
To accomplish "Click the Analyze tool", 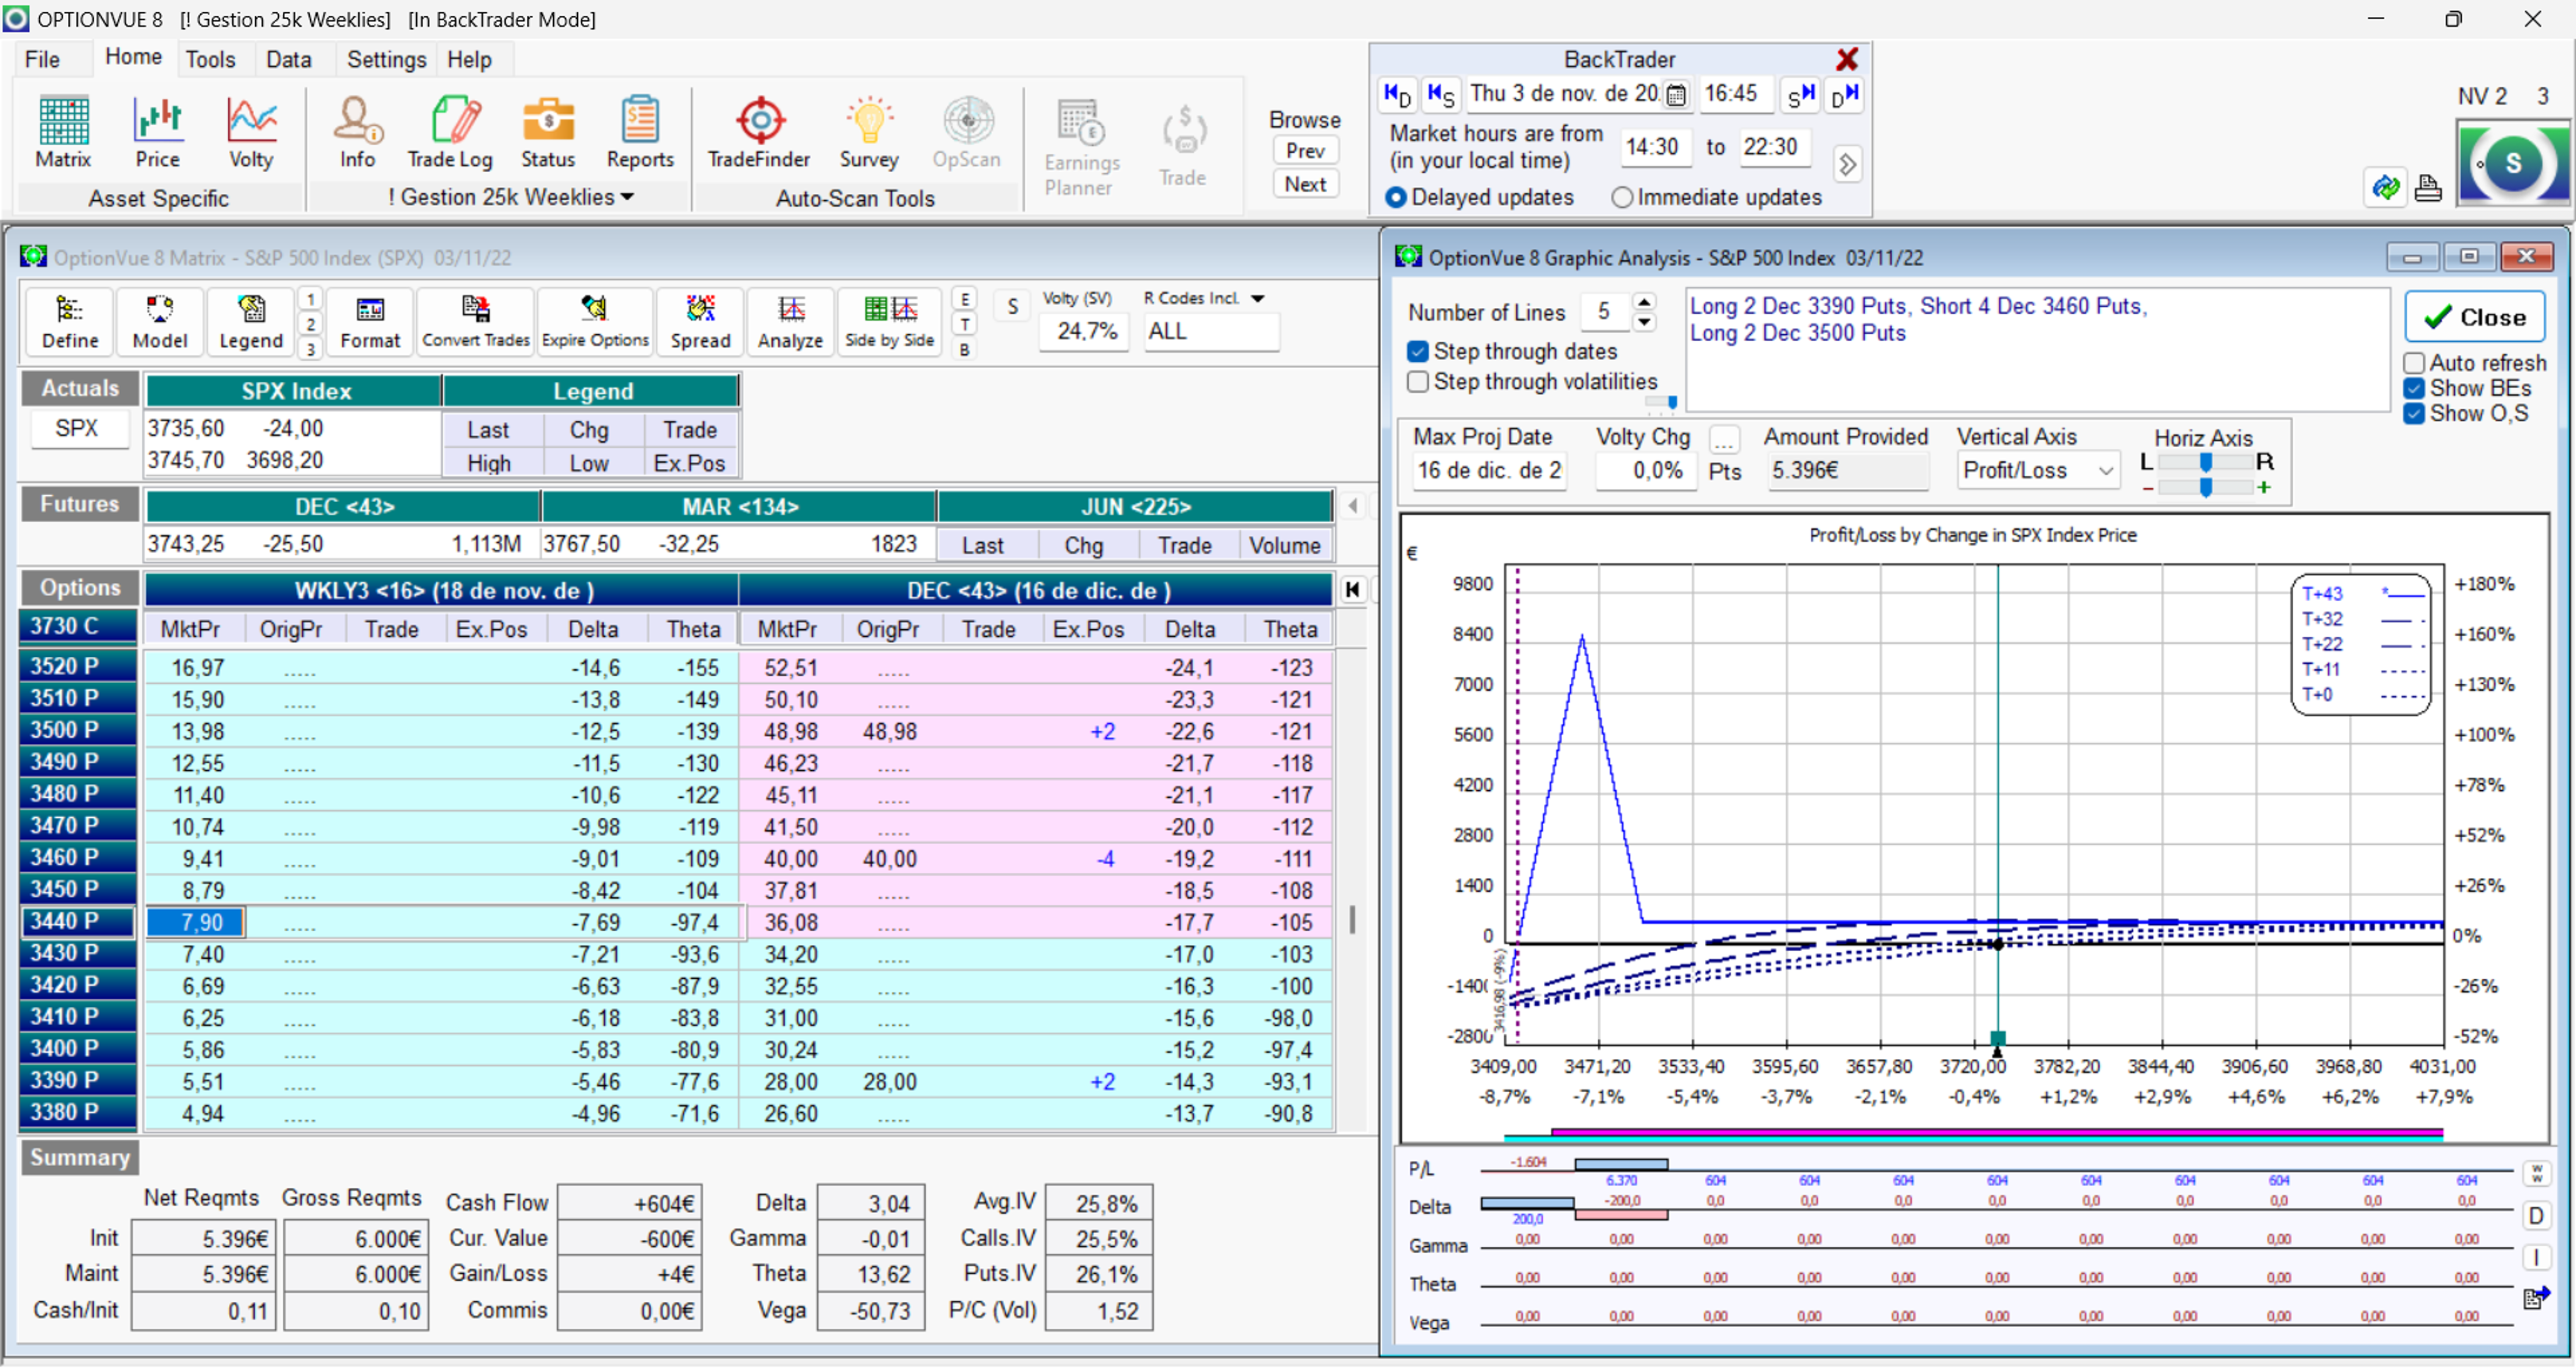I will coord(790,322).
